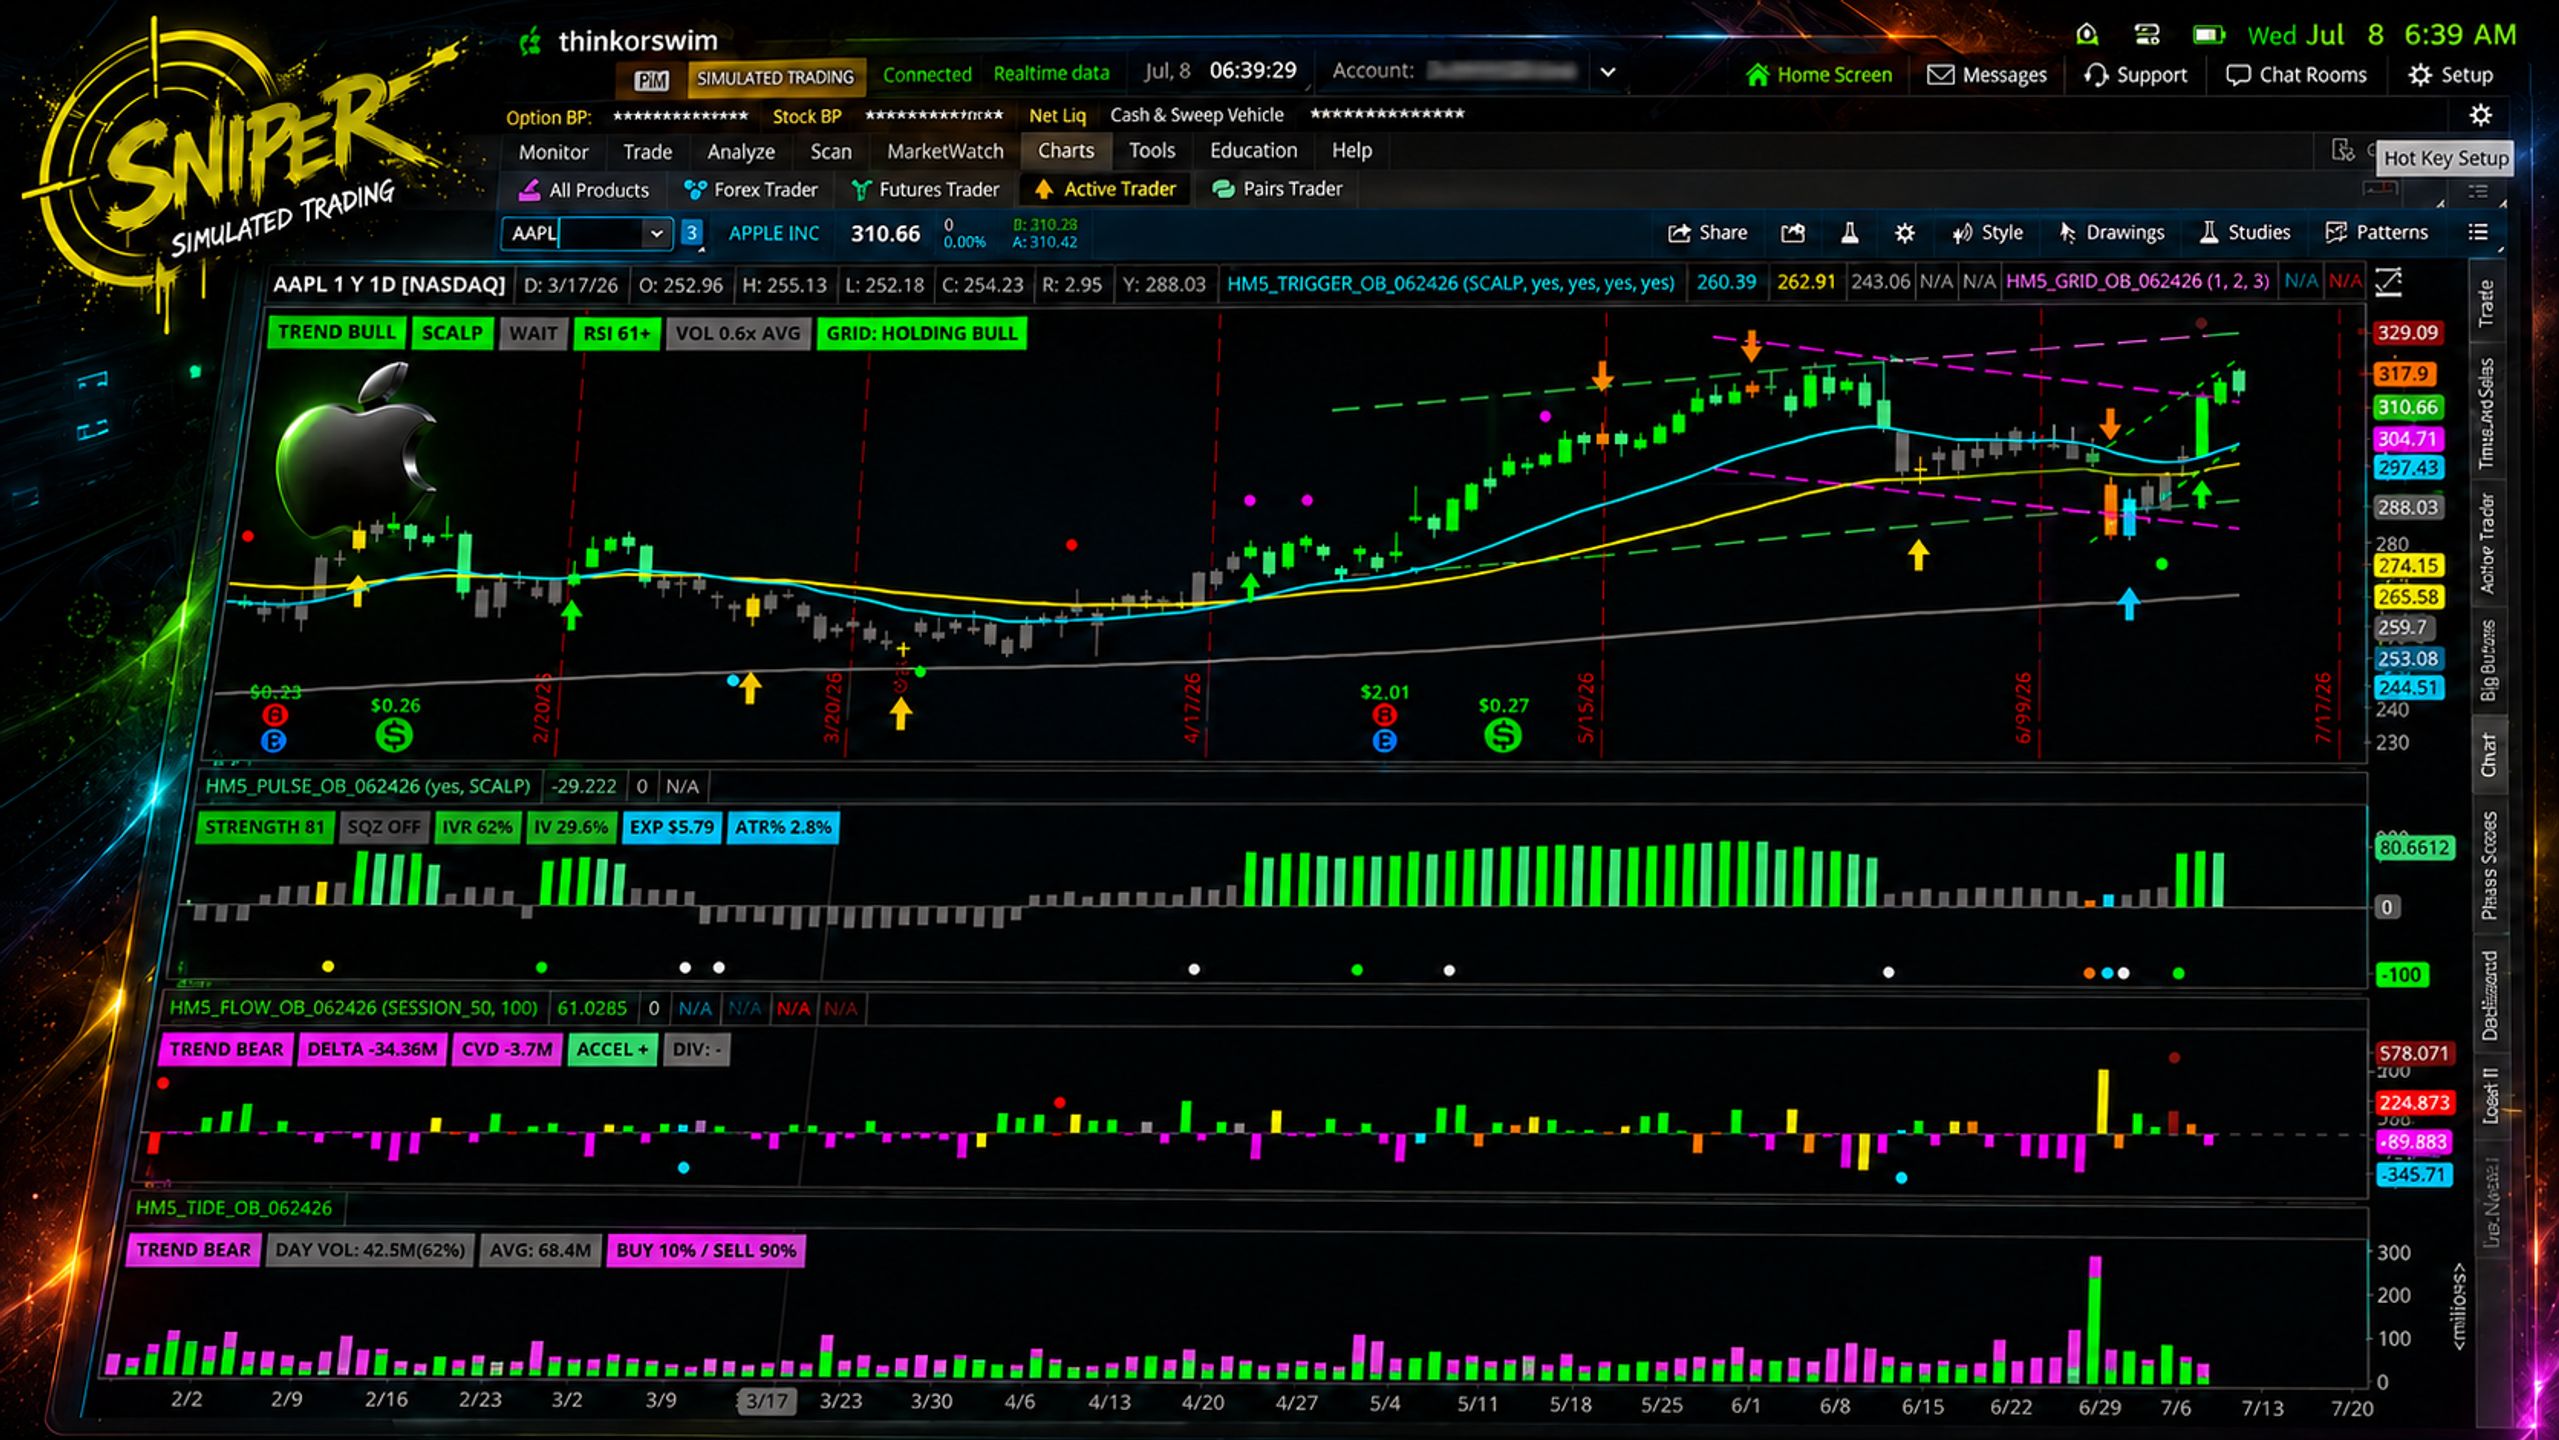This screenshot has width=2559, height=1440.
Task: Open the Patterns menu
Action: (2377, 233)
